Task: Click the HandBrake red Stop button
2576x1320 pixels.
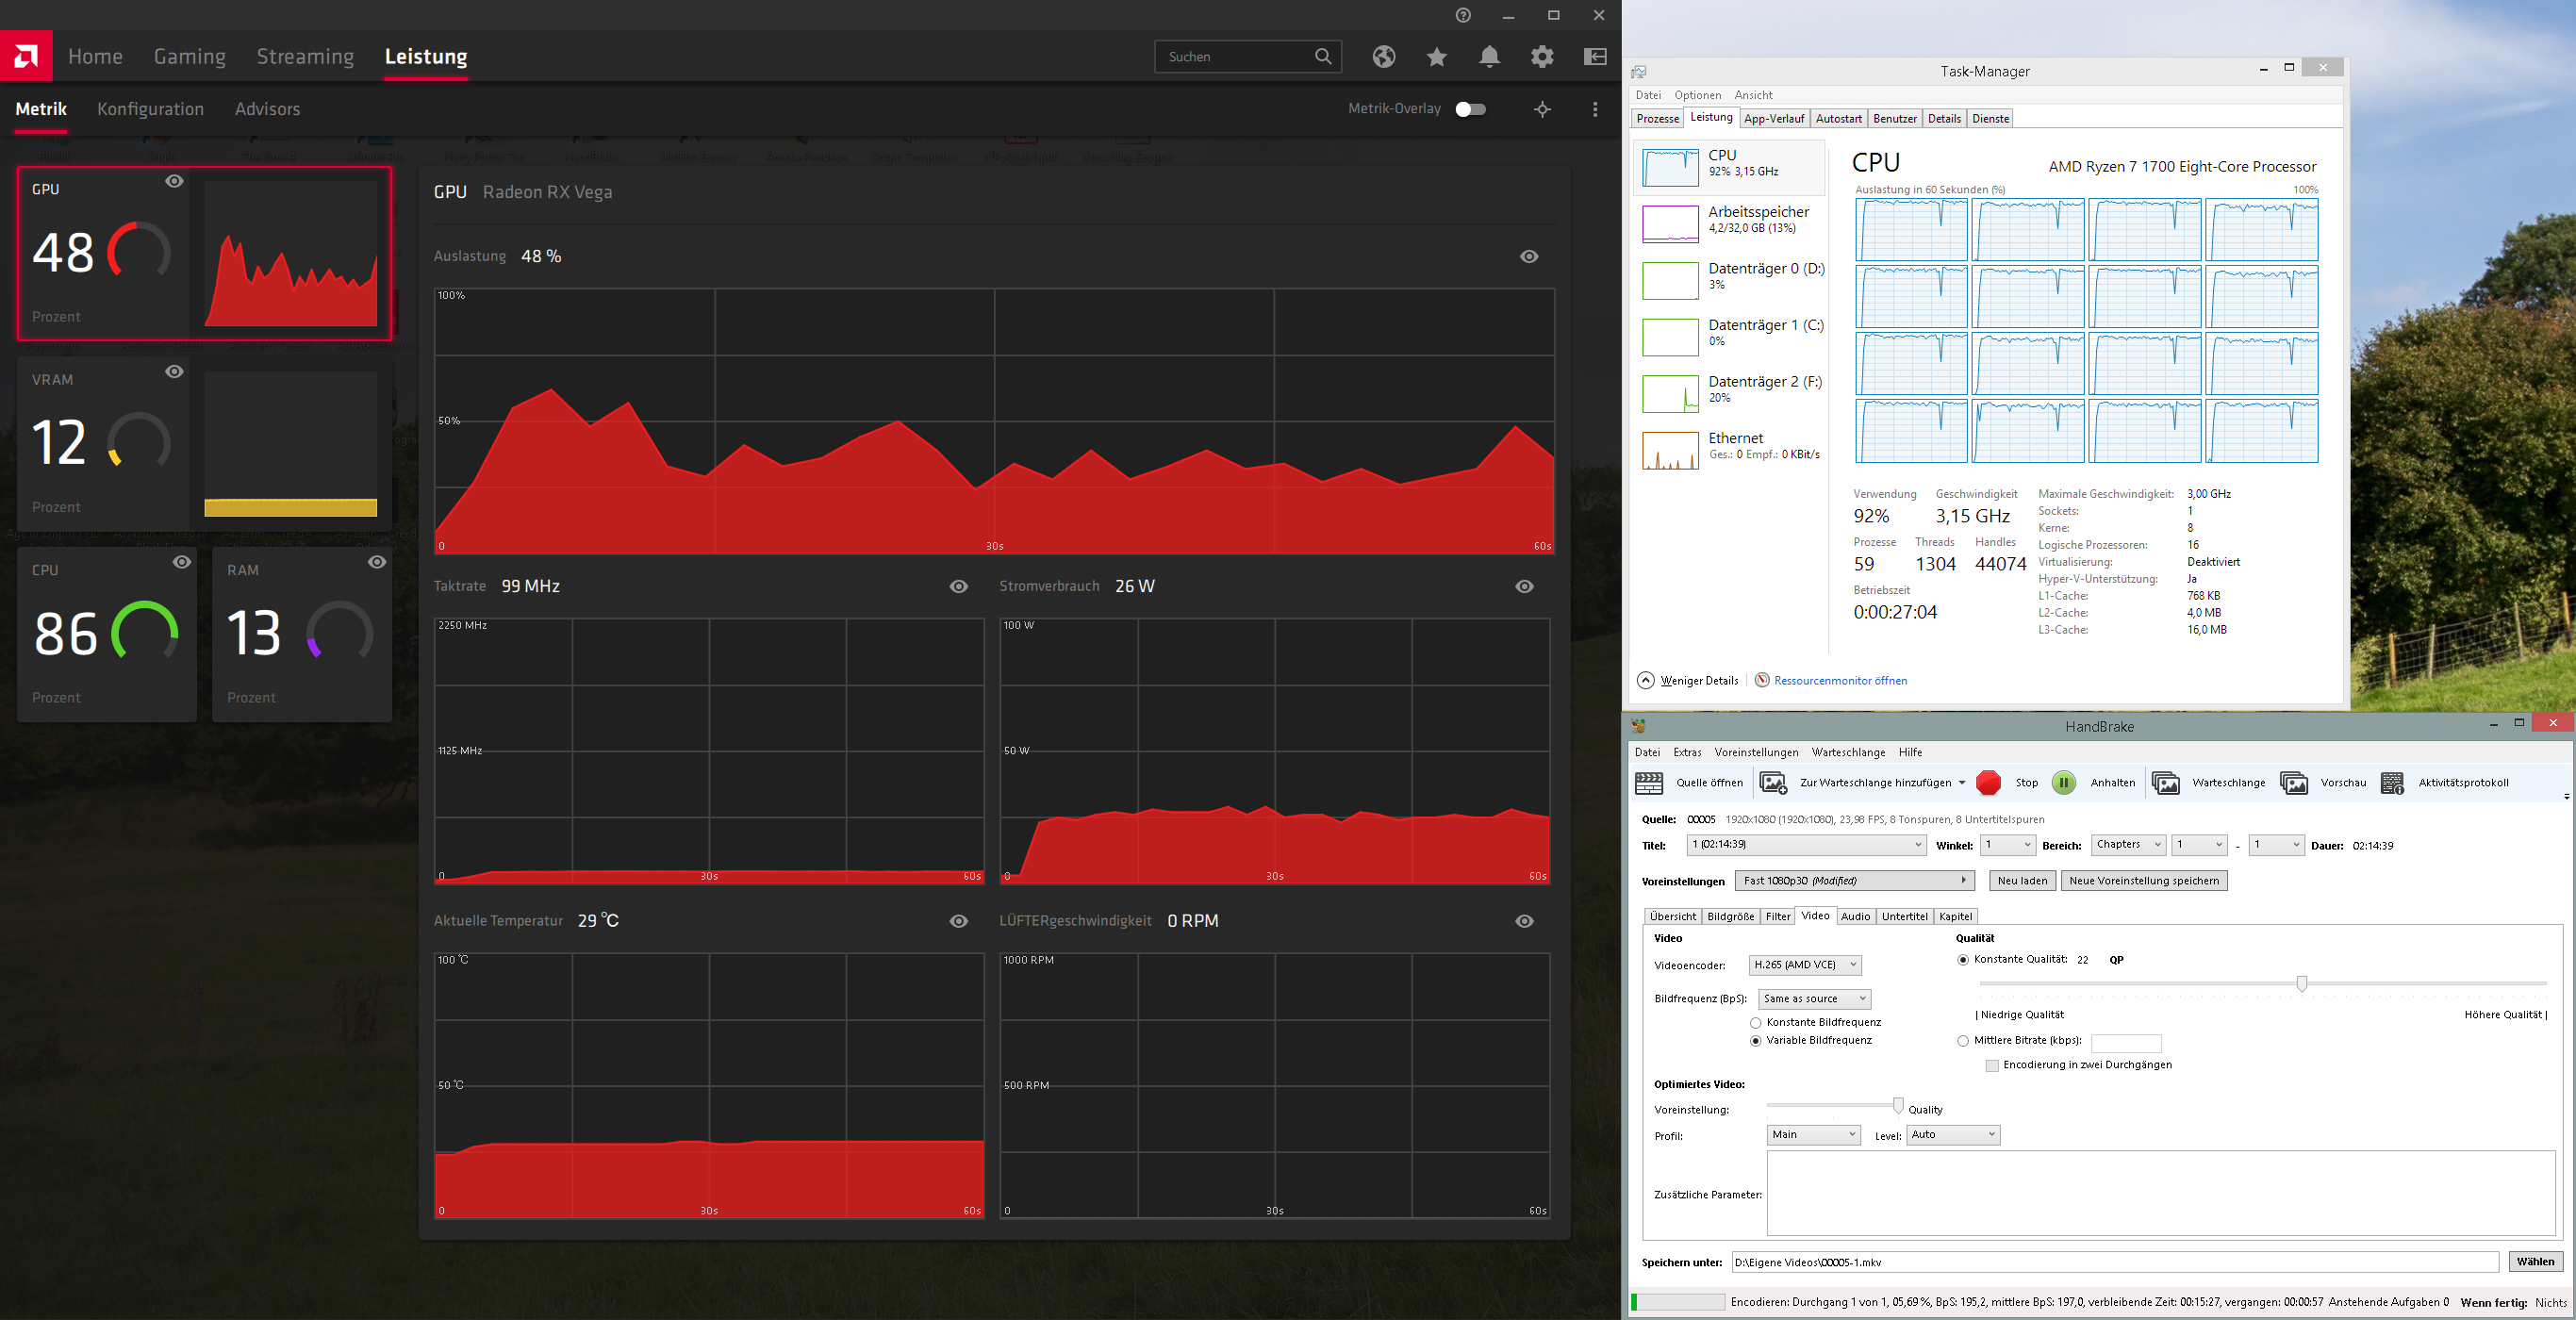Action: tap(1988, 783)
